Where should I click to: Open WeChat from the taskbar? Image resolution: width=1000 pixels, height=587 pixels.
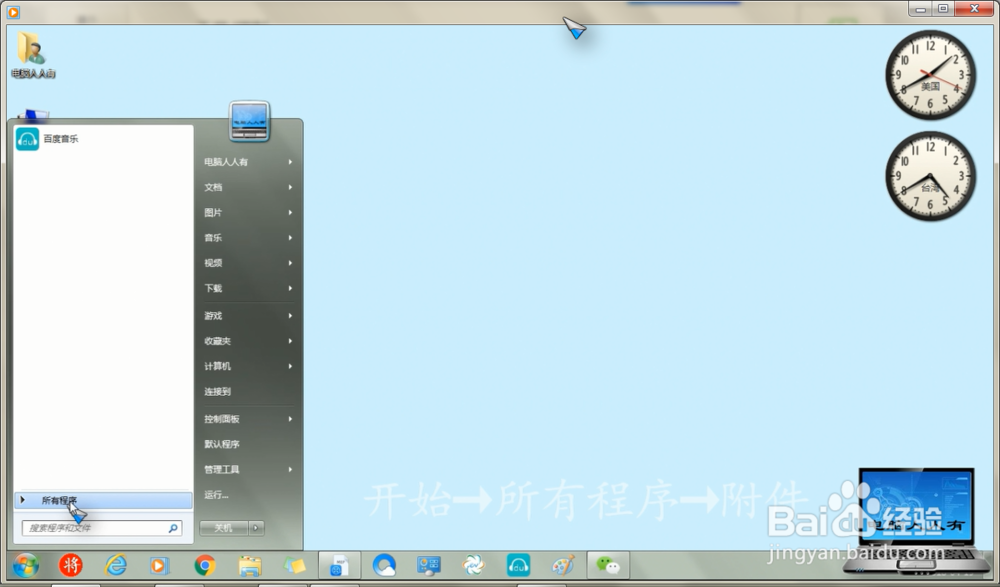pyautogui.click(x=608, y=565)
